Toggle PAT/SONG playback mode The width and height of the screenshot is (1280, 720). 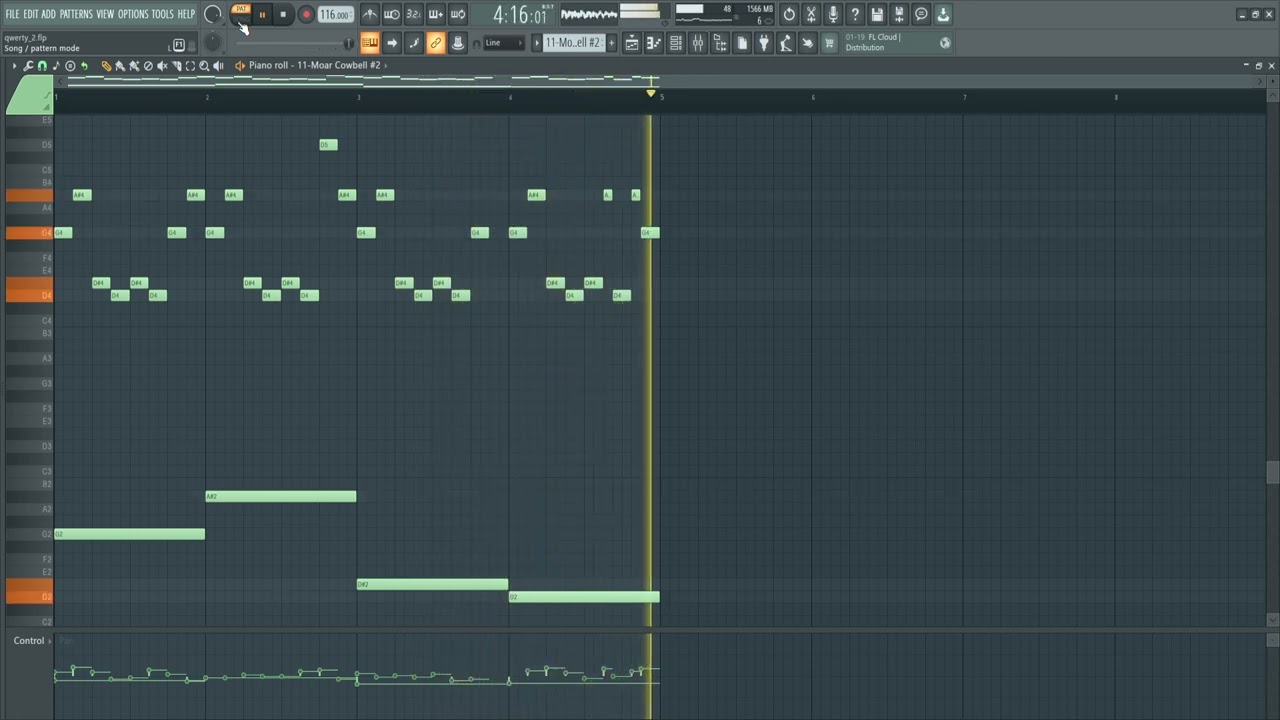coord(241,14)
